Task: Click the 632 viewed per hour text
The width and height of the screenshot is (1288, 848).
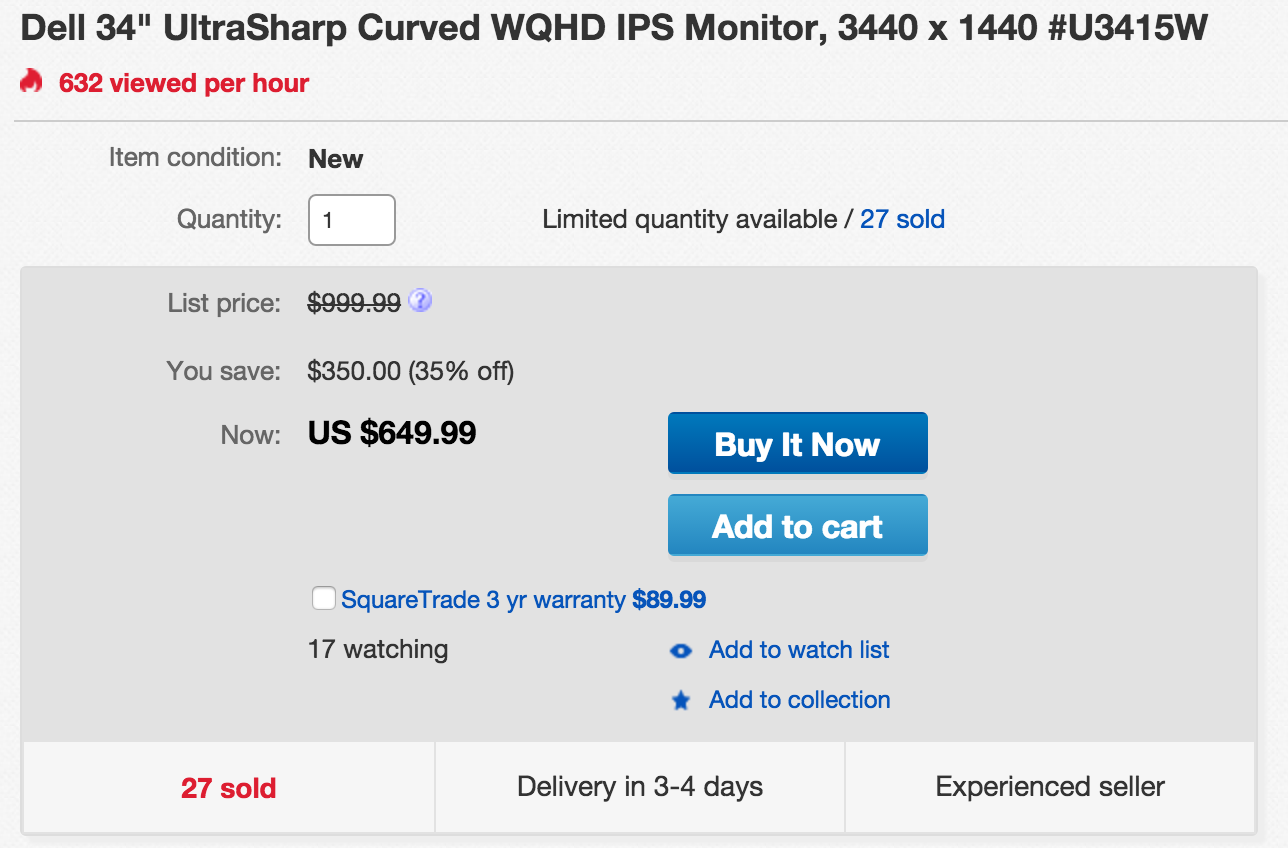Action: coord(184,83)
